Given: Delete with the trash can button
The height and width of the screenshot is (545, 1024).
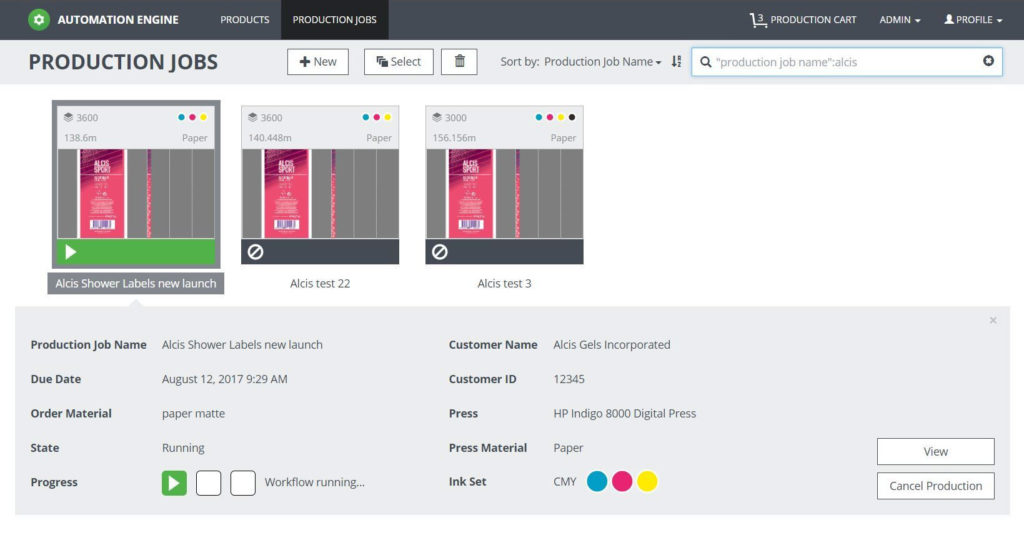Looking at the screenshot, I should tap(459, 61).
